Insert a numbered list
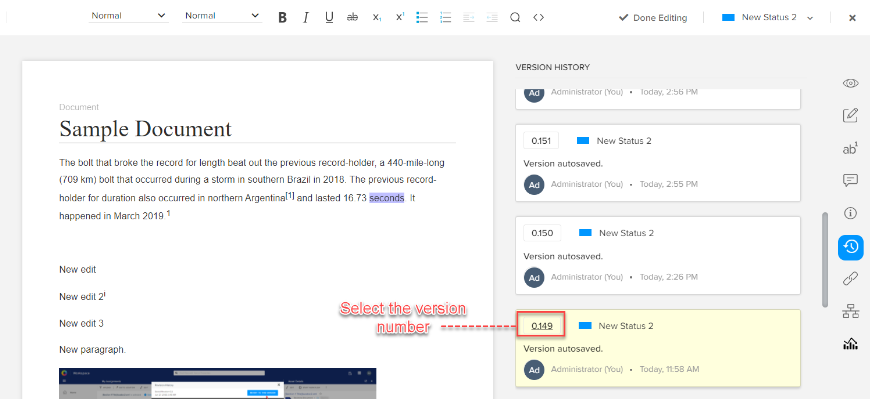Image resolution: width=870 pixels, height=399 pixels. pos(446,18)
